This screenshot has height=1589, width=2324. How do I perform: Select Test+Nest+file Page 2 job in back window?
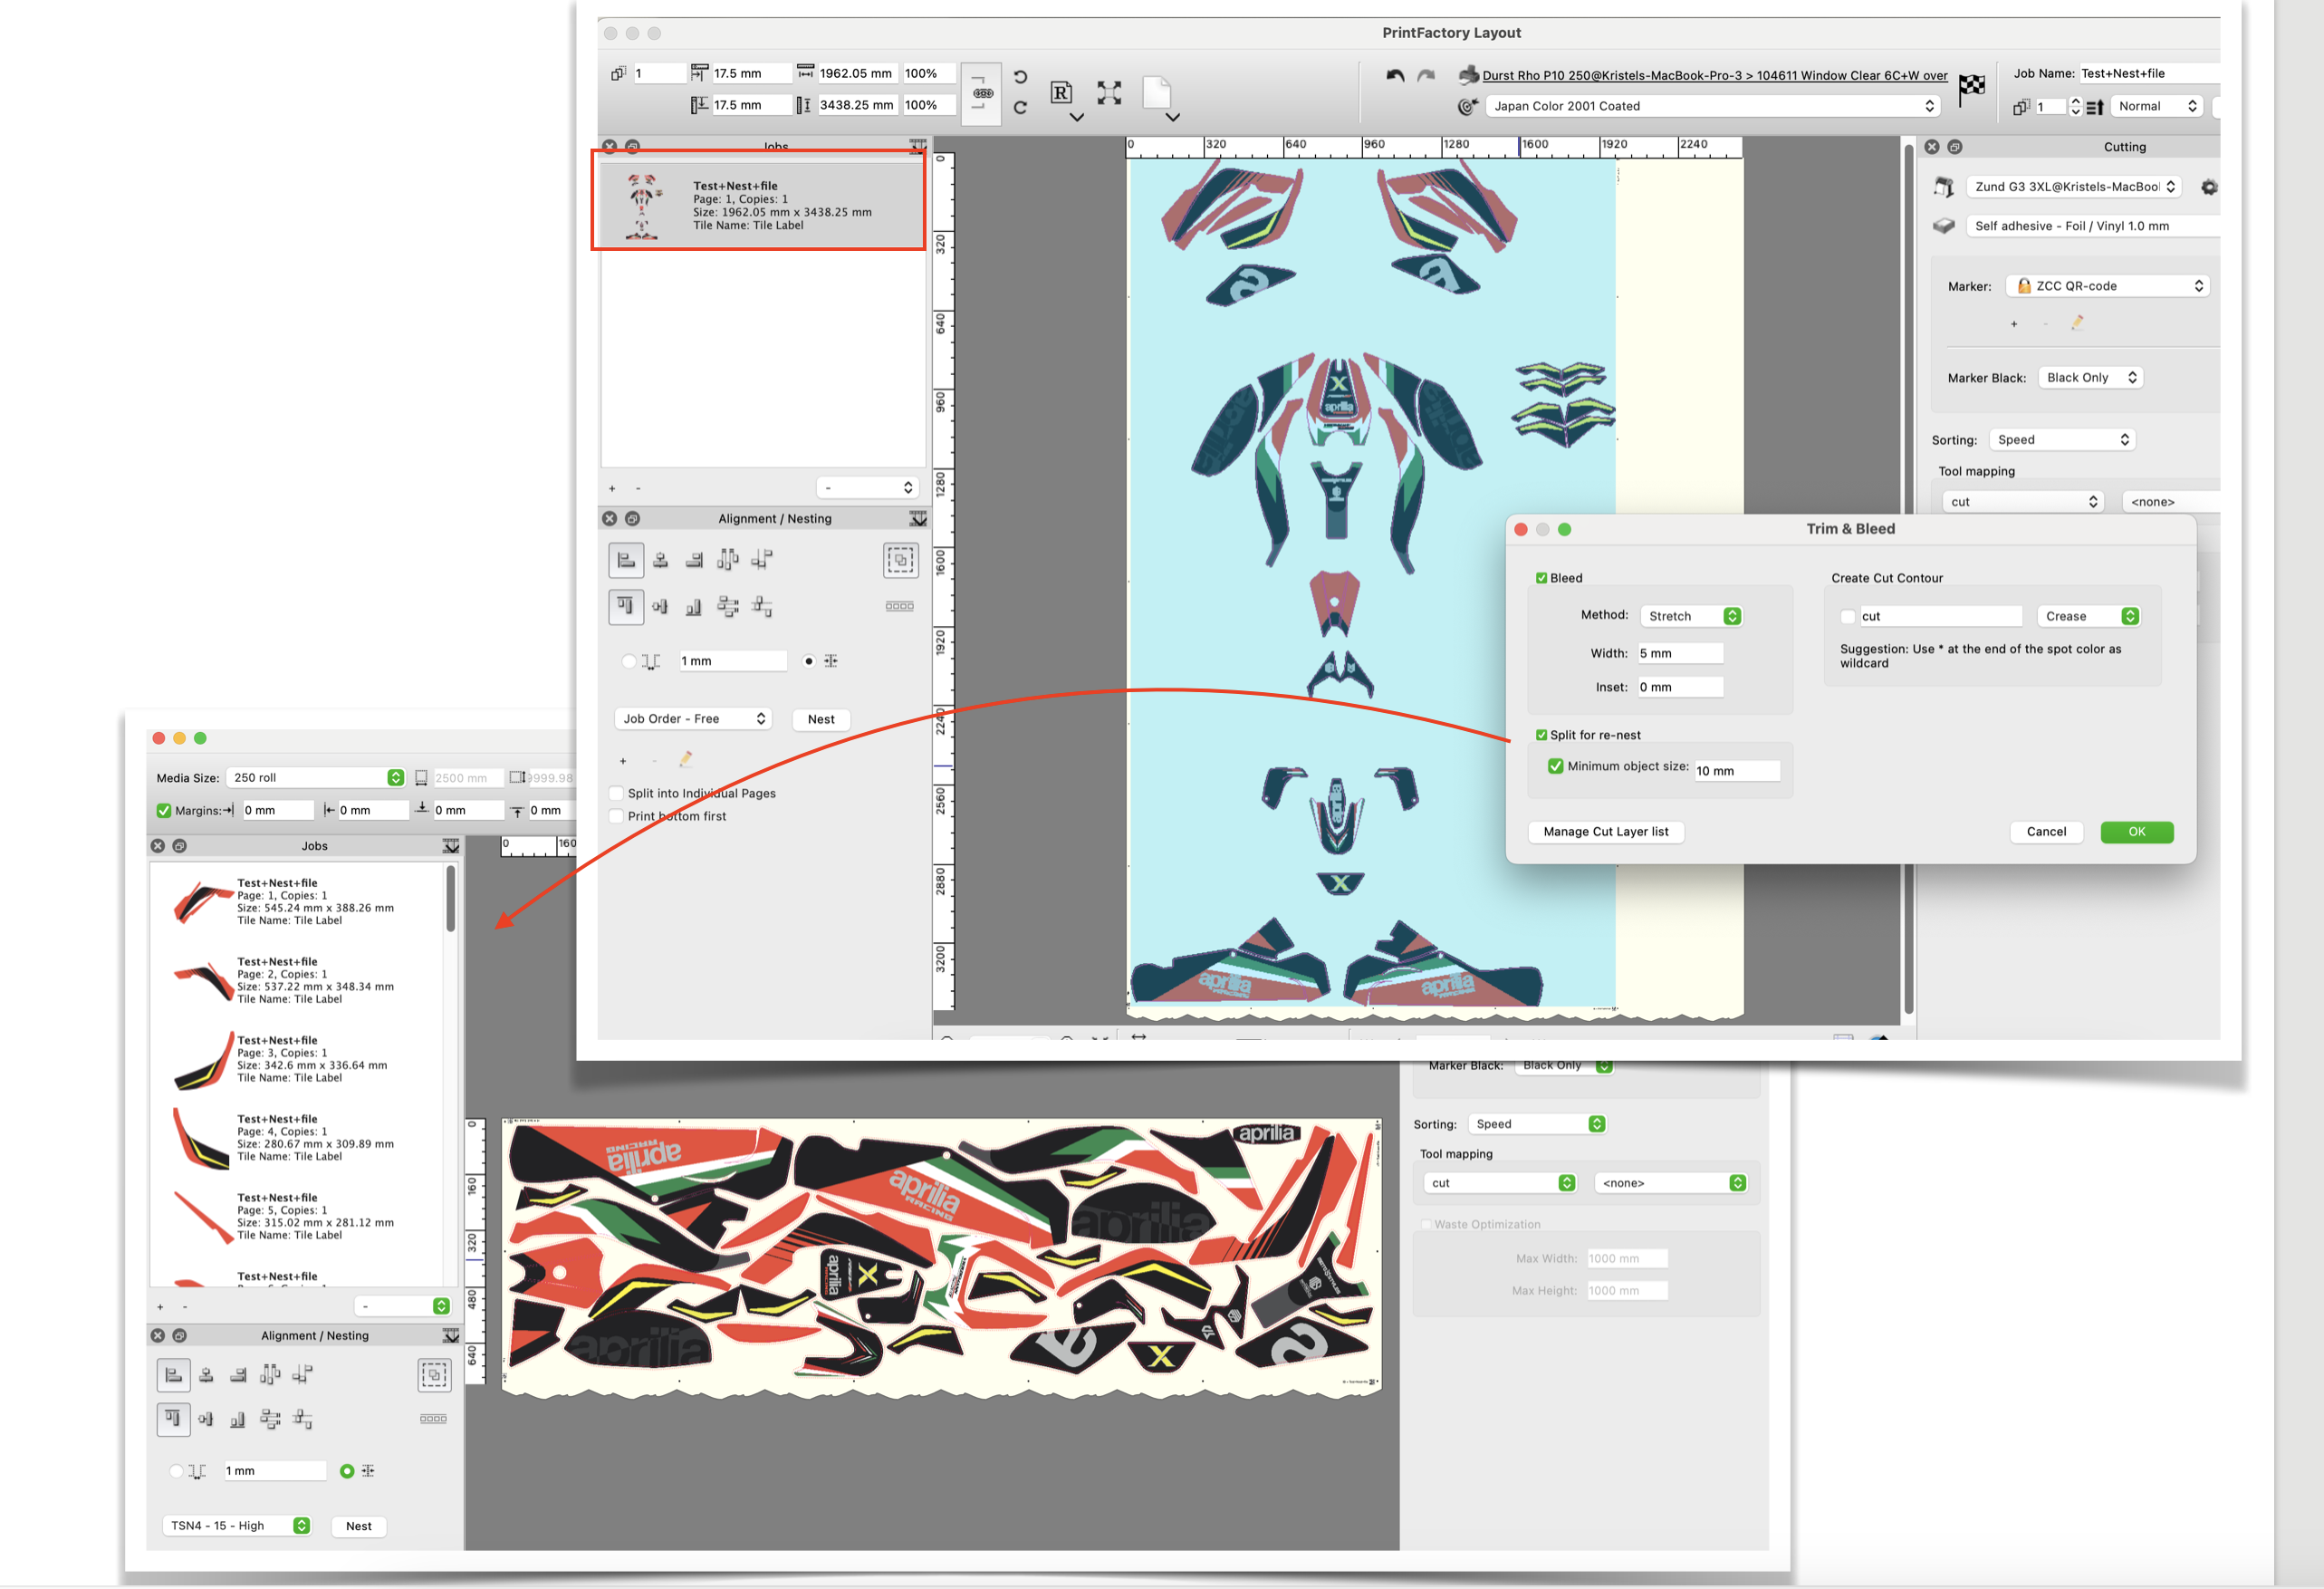[297, 981]
